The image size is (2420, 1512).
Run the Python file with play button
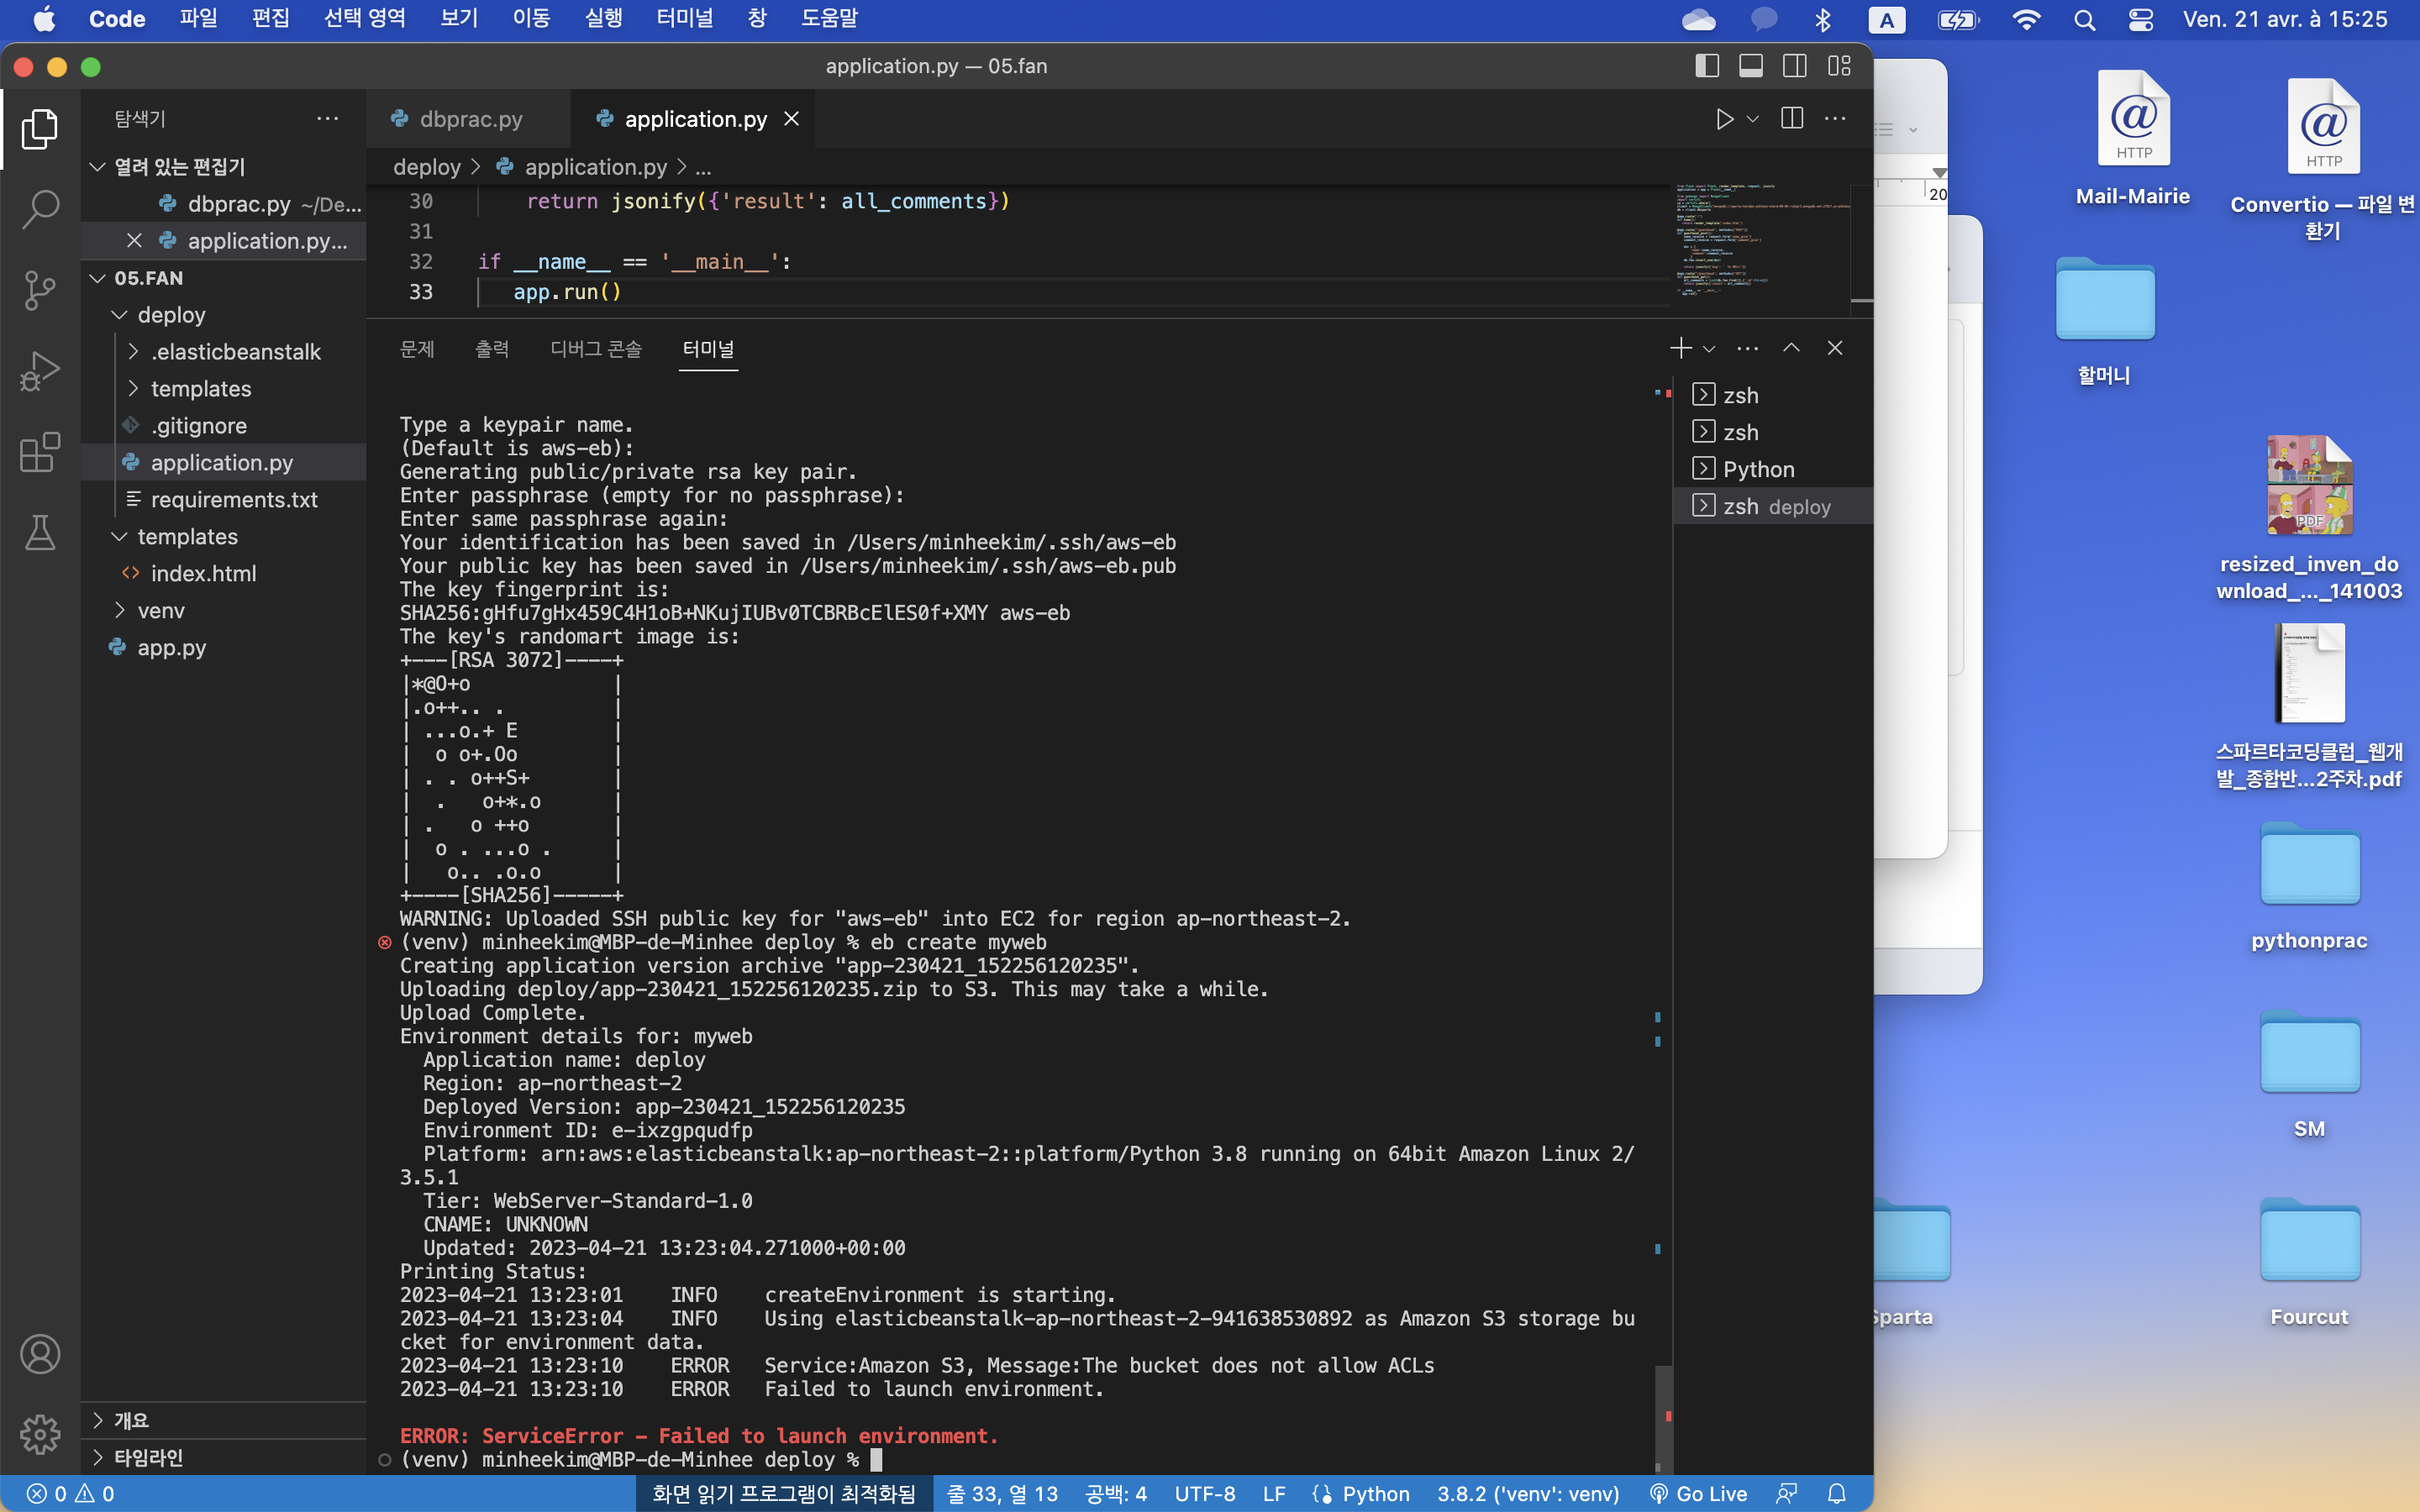1724,119
